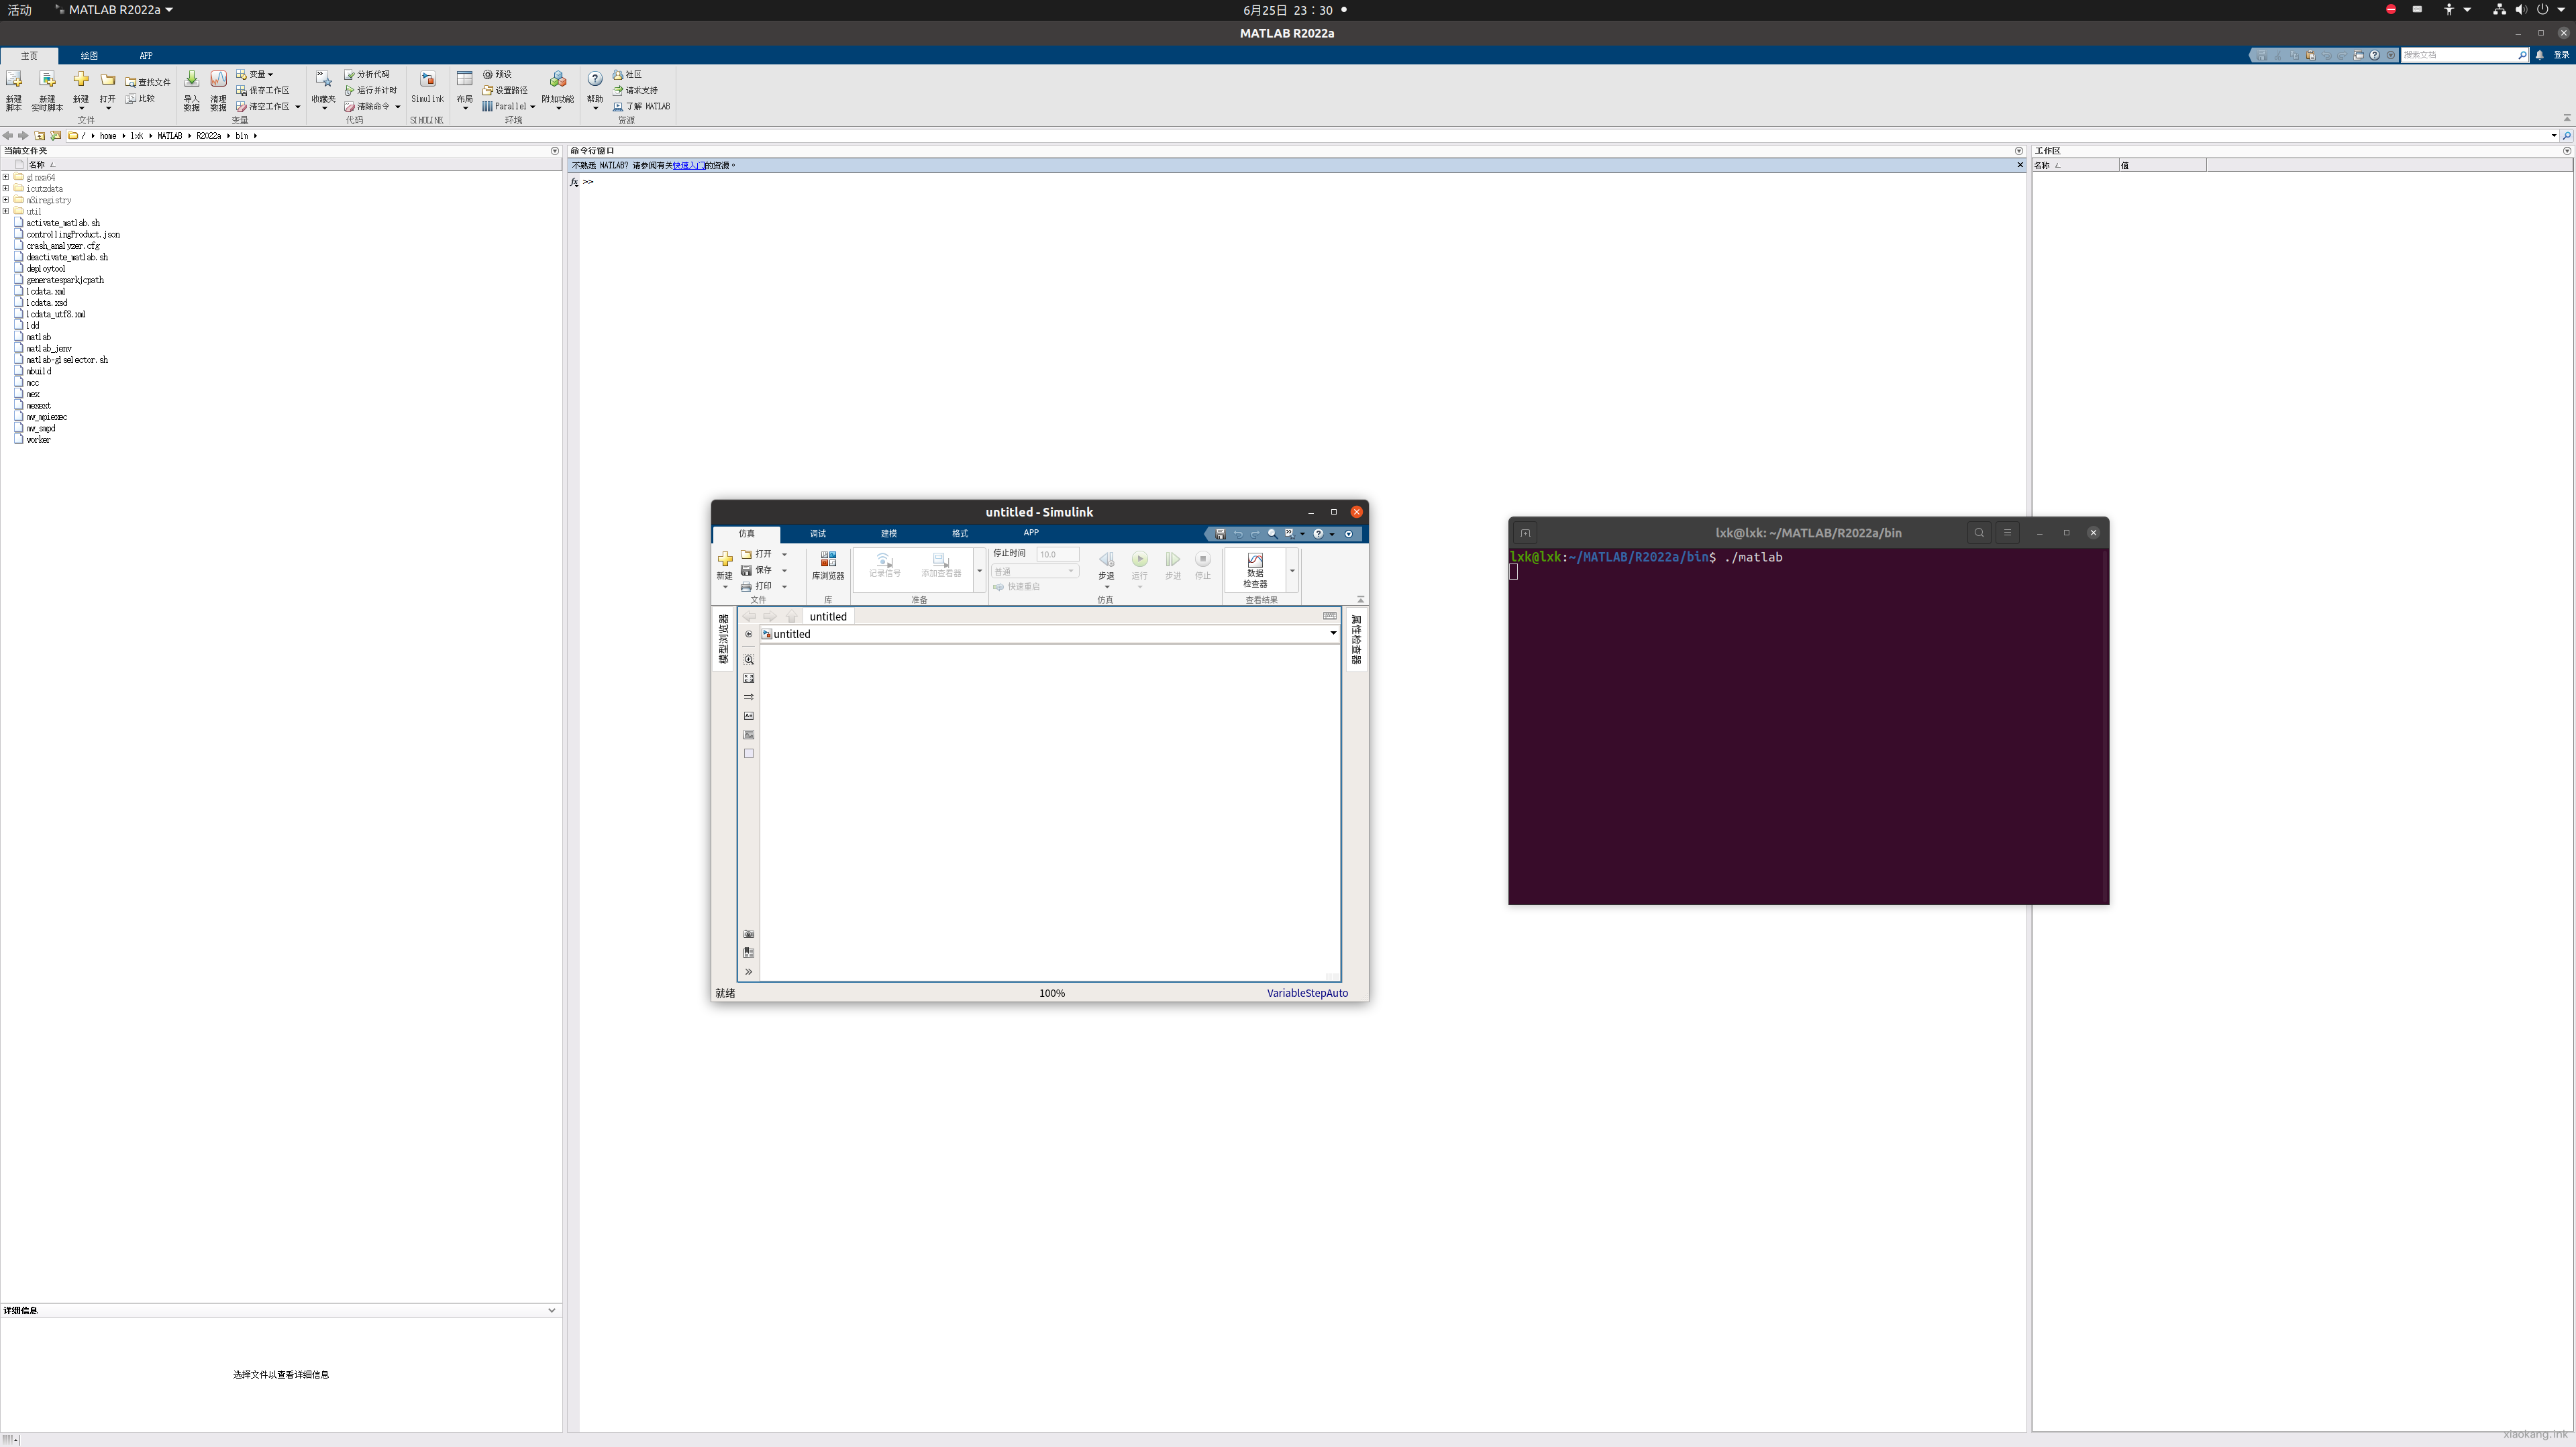
Task: Switch to the Plots tab in MATLAB
Action: point(89,56)
